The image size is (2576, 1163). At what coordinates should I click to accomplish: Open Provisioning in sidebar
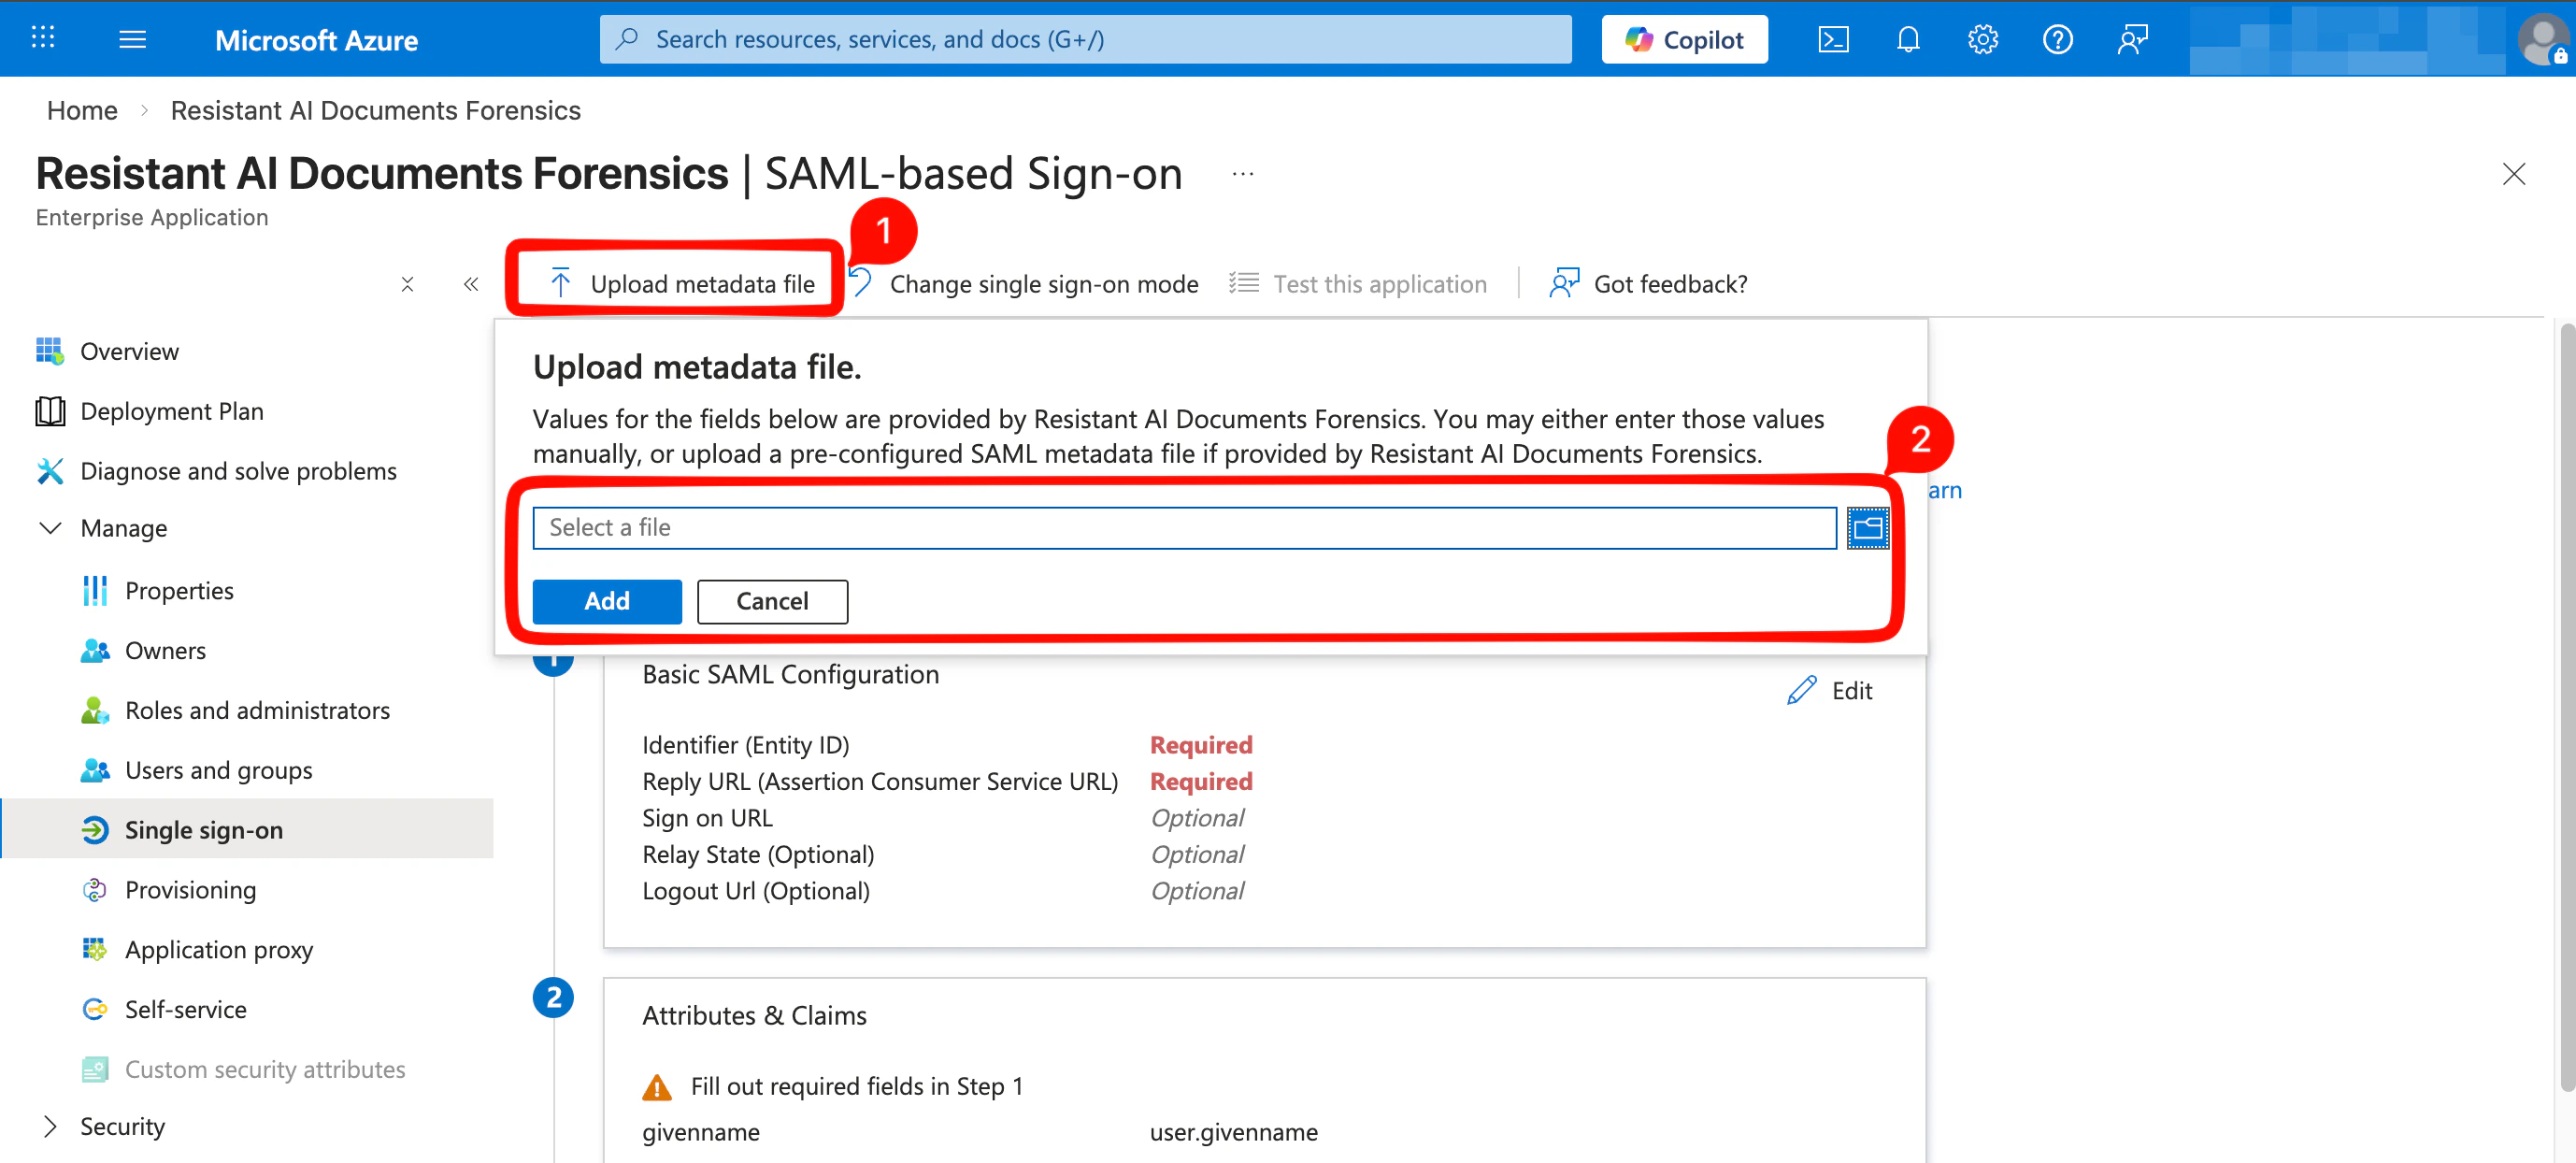190,890
